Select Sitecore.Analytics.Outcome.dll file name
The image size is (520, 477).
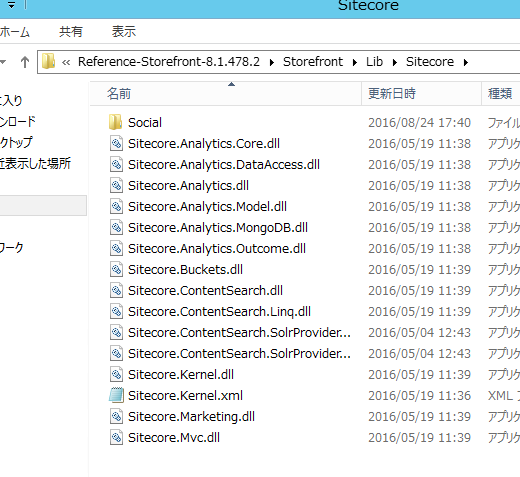point(217,249)
